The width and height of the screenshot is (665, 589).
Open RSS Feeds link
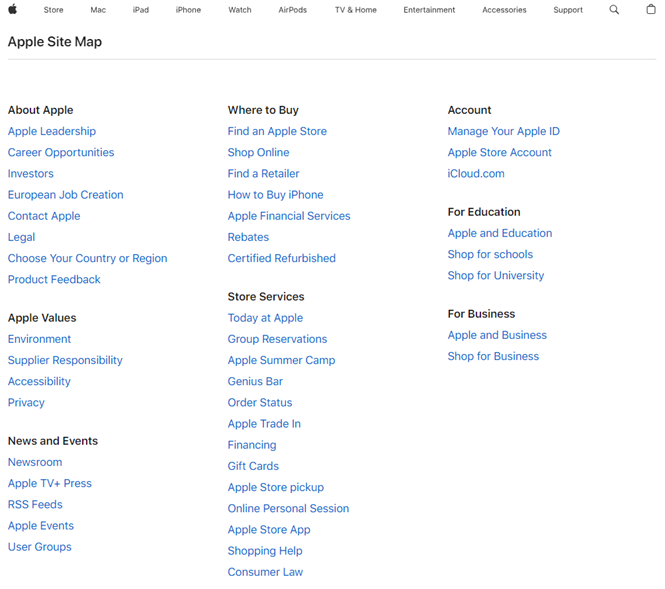click(x=35, y=505)
